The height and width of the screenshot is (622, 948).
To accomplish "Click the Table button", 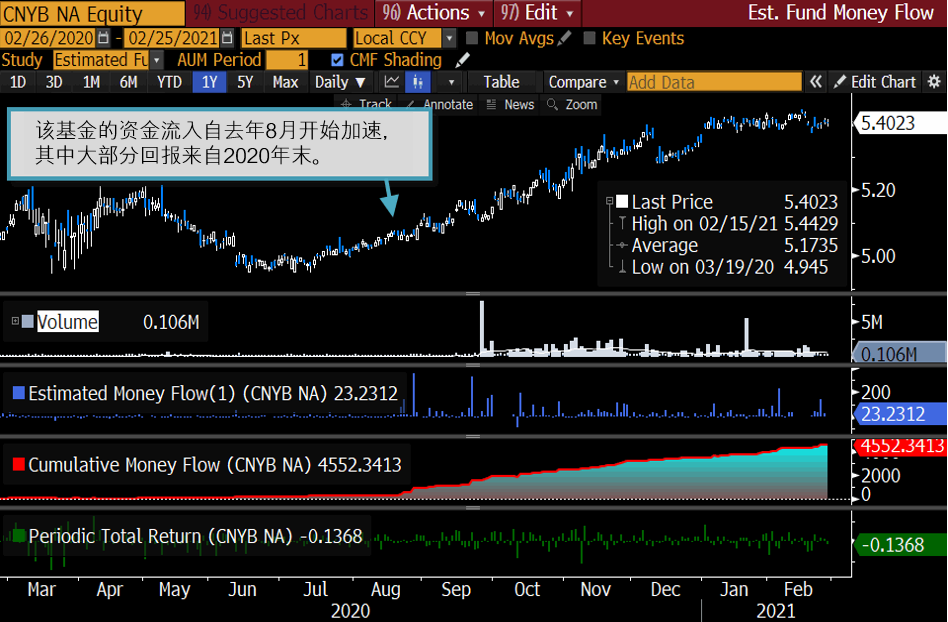I will [501, 82].
